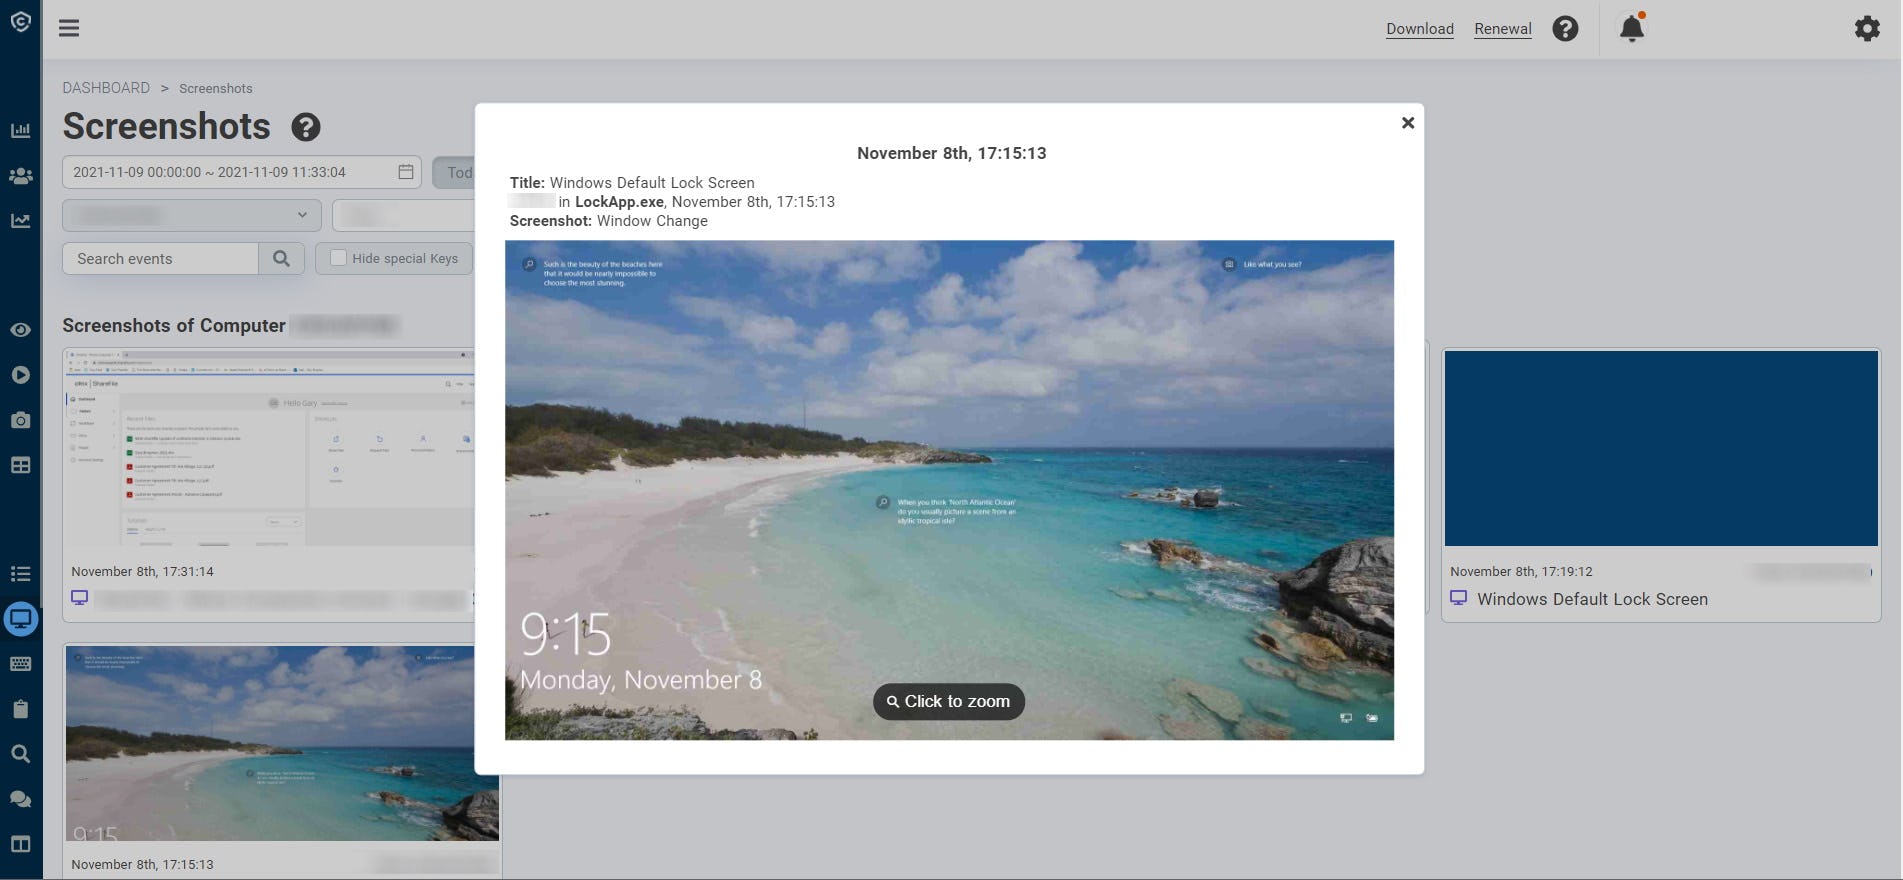Viewport: 1903px width, 880px height.
Task: Click the help icon beside Screenshots heading
Action: pos(306,127)
